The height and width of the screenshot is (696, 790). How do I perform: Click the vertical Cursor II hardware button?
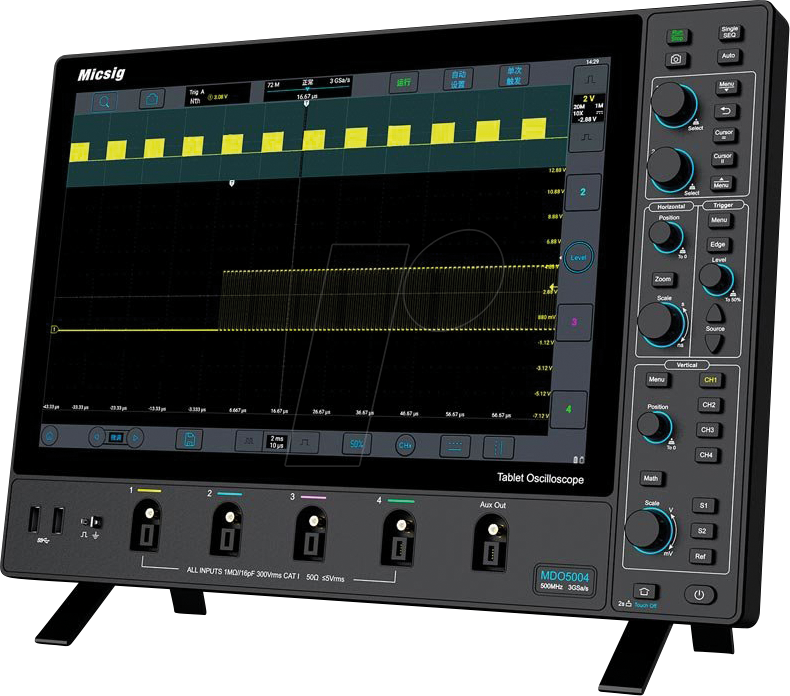tap(722, 158)
